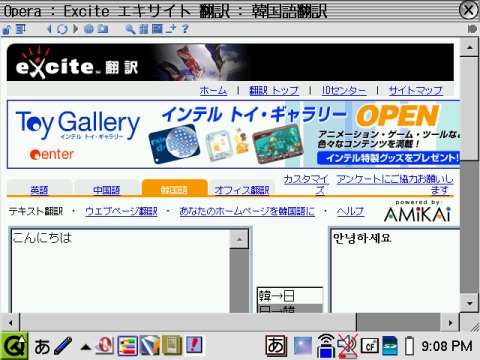Open the Qtopia Q start menu

(14, 346)
